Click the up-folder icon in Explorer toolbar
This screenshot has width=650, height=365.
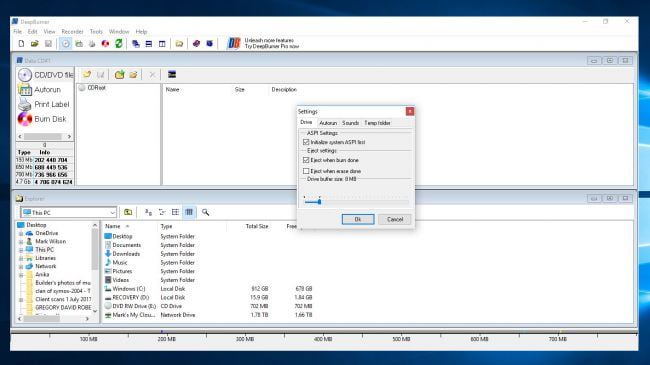point(128,212)
